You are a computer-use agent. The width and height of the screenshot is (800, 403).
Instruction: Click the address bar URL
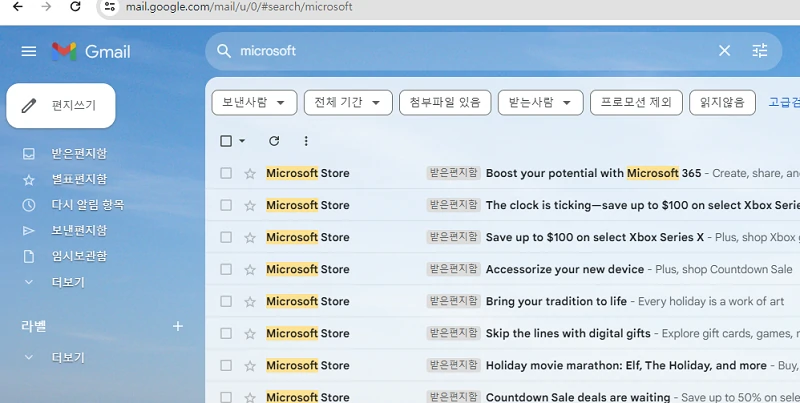click(x=239, y=7)
